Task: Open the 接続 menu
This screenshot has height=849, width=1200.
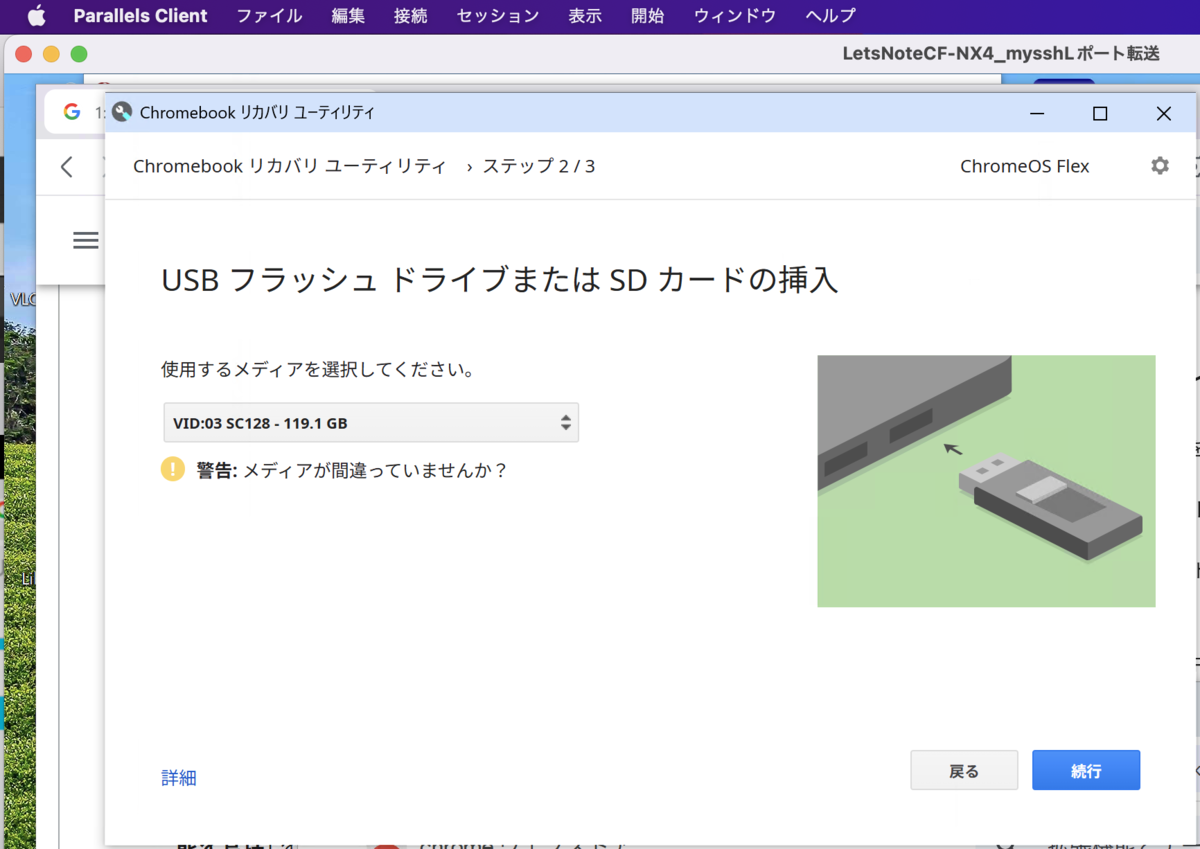Action: [411, 16]
